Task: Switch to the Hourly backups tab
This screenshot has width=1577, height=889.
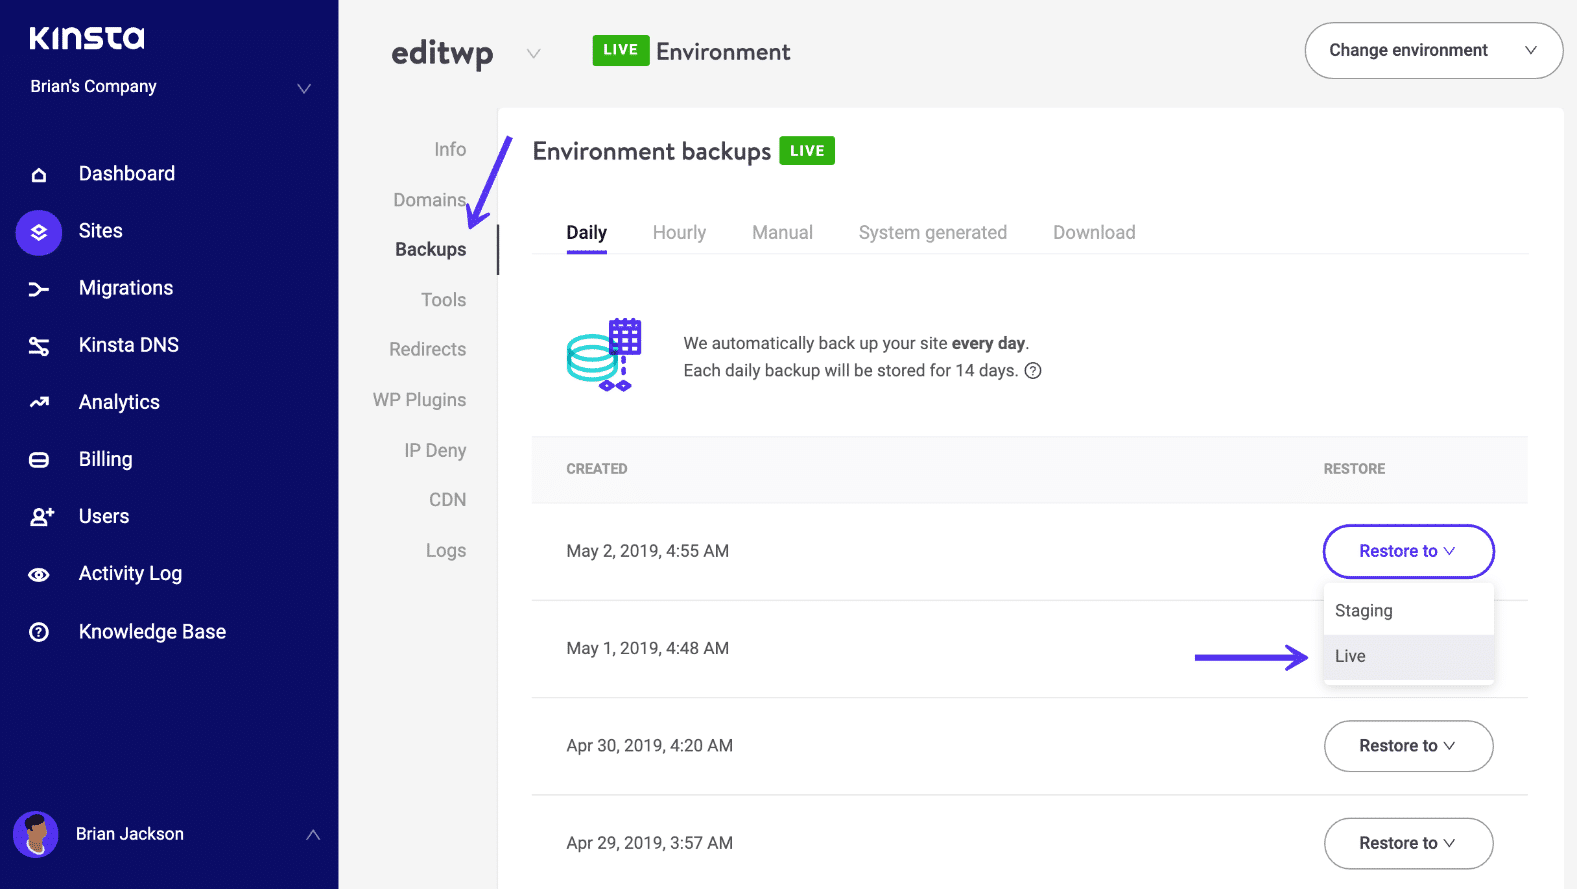Action: coord(679,233)
